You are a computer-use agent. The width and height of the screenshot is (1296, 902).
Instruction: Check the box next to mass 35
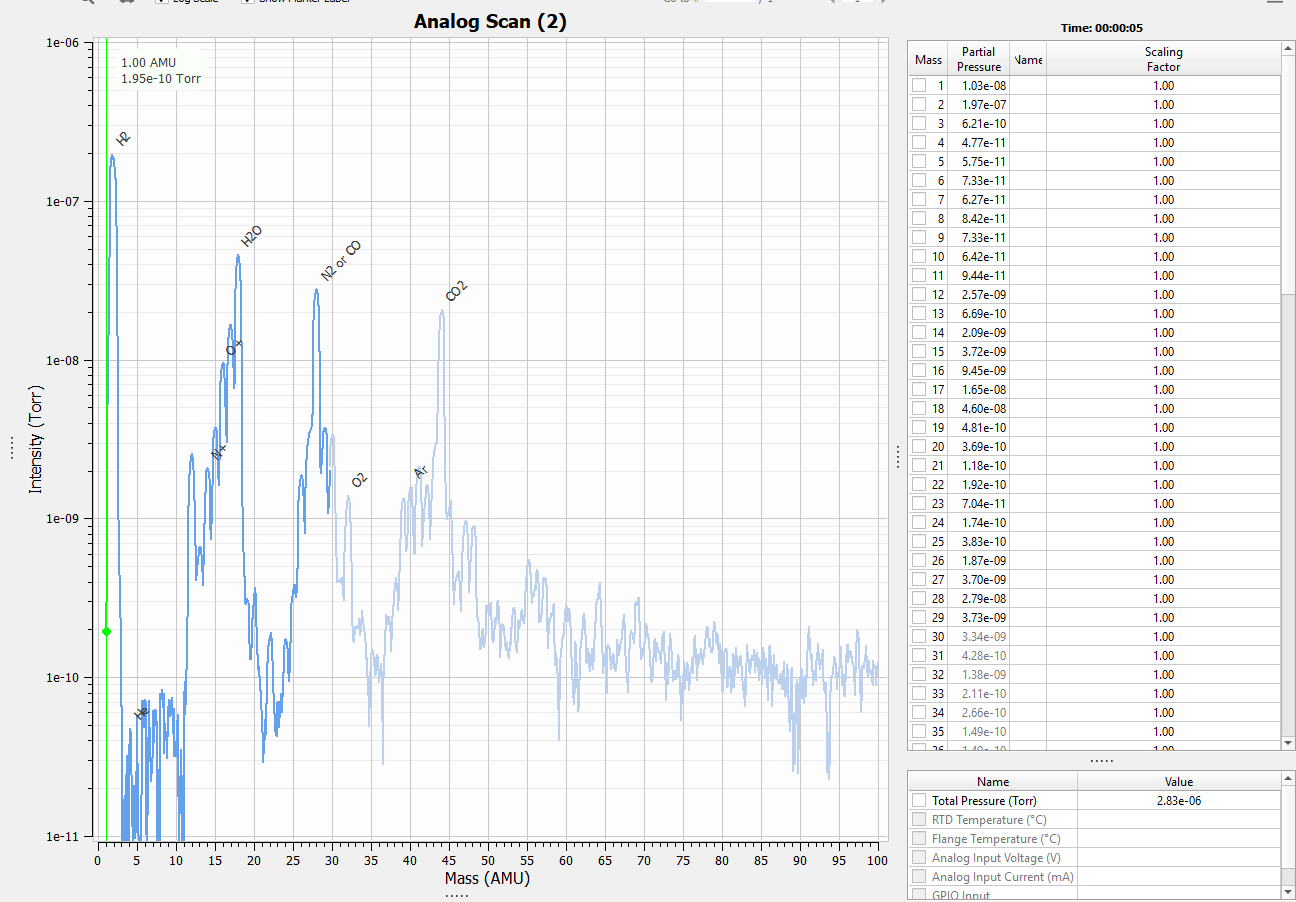point(918,732)
